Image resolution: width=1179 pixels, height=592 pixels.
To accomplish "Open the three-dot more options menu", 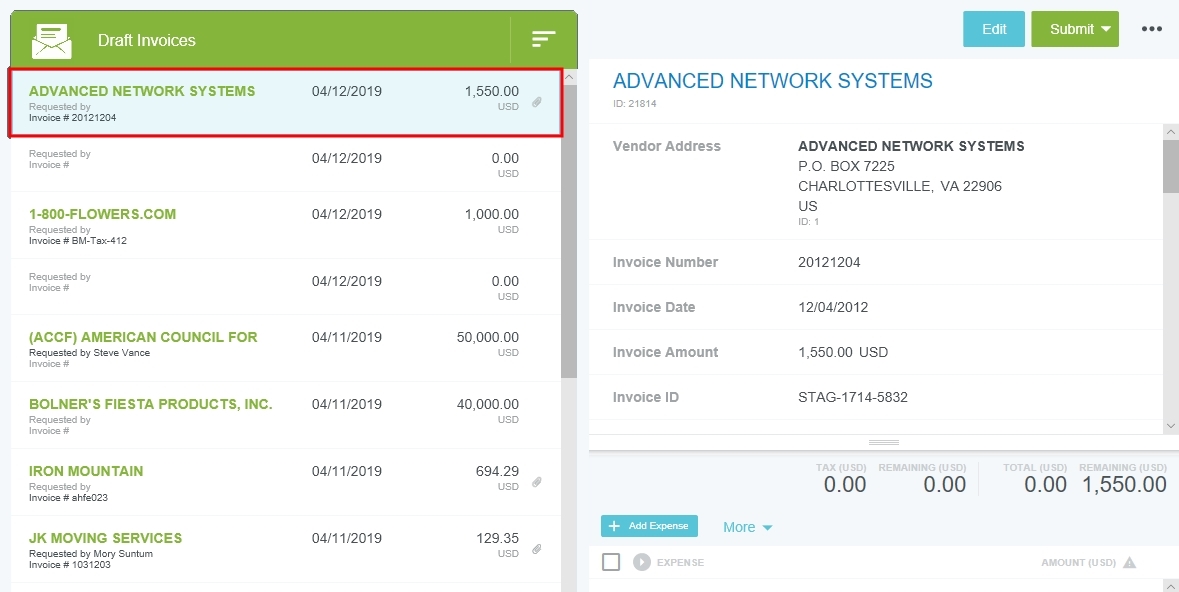I will [1152, 29].
